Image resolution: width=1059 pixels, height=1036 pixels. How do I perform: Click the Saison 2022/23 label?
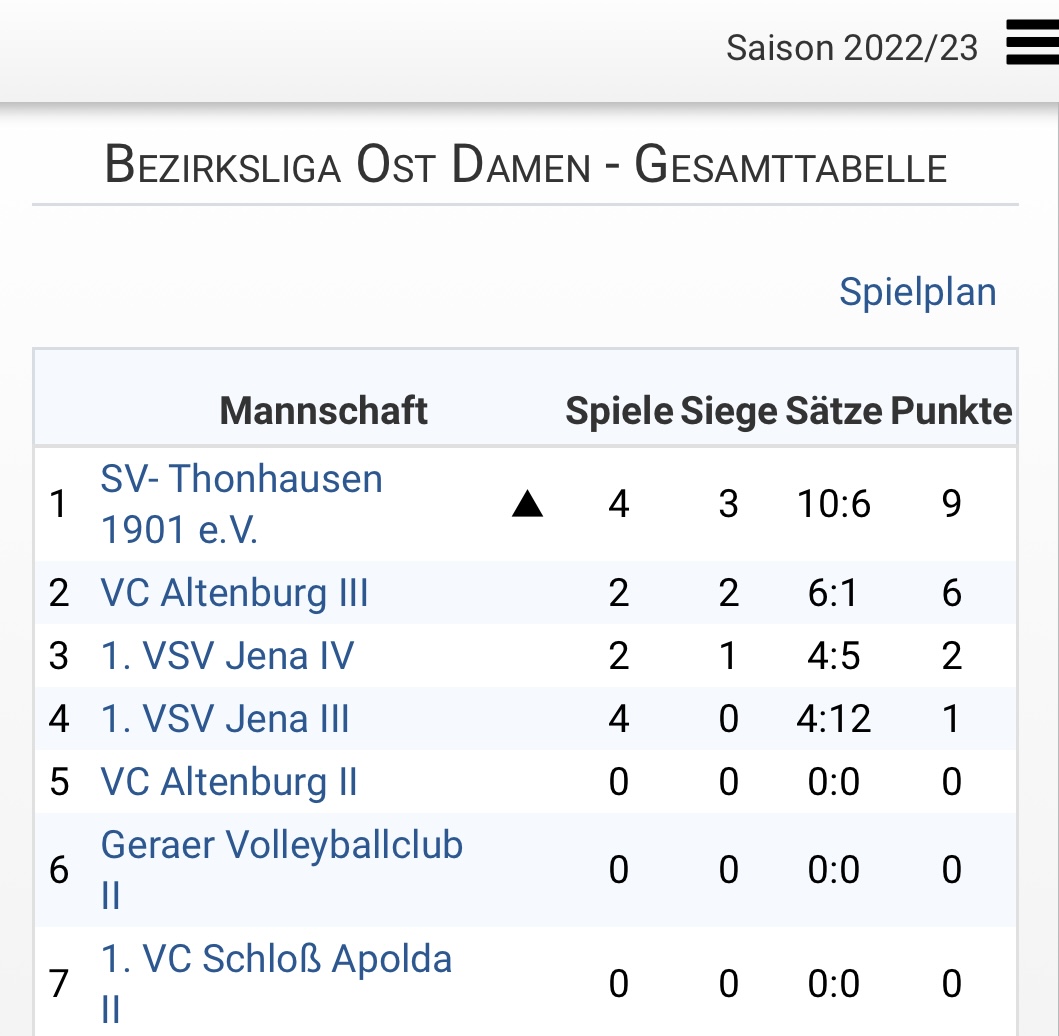852,48
